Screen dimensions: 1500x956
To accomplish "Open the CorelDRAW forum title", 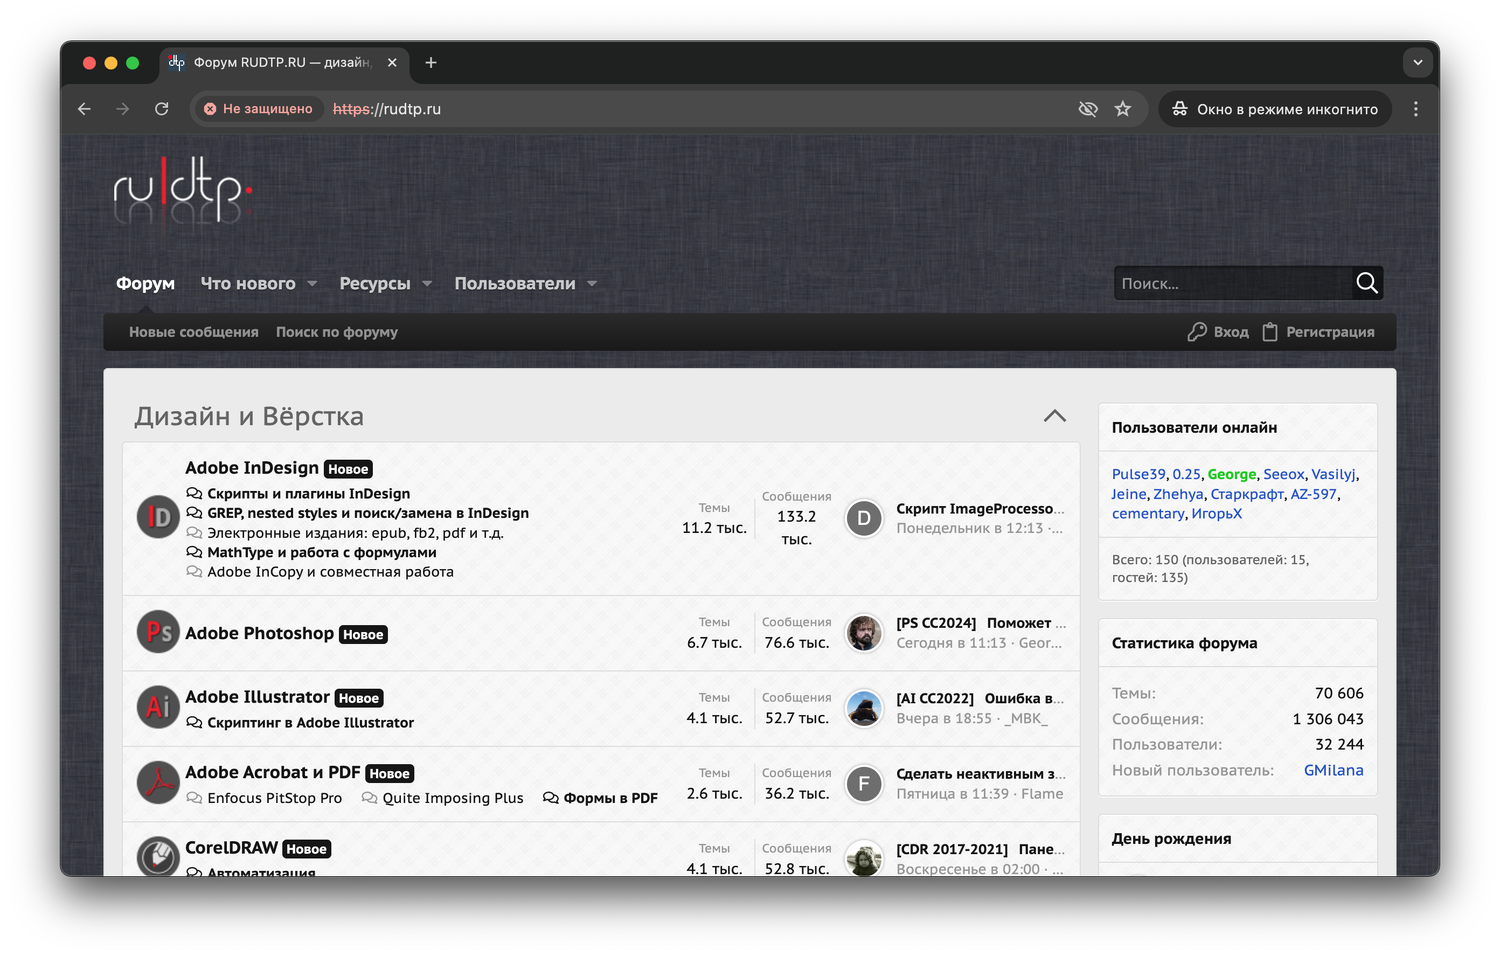I will (x=231, y=848).
